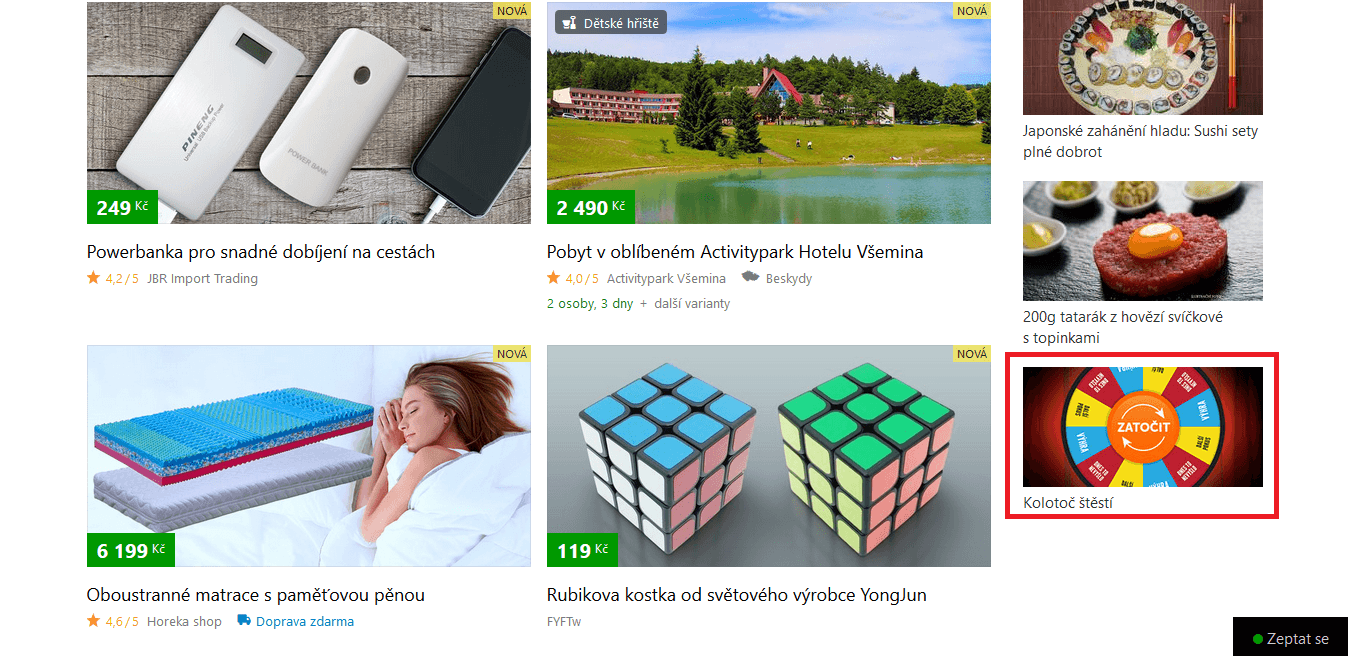Open the sushi sets sidebar article
The image size is (1348, 656).
pos(1141,142)
